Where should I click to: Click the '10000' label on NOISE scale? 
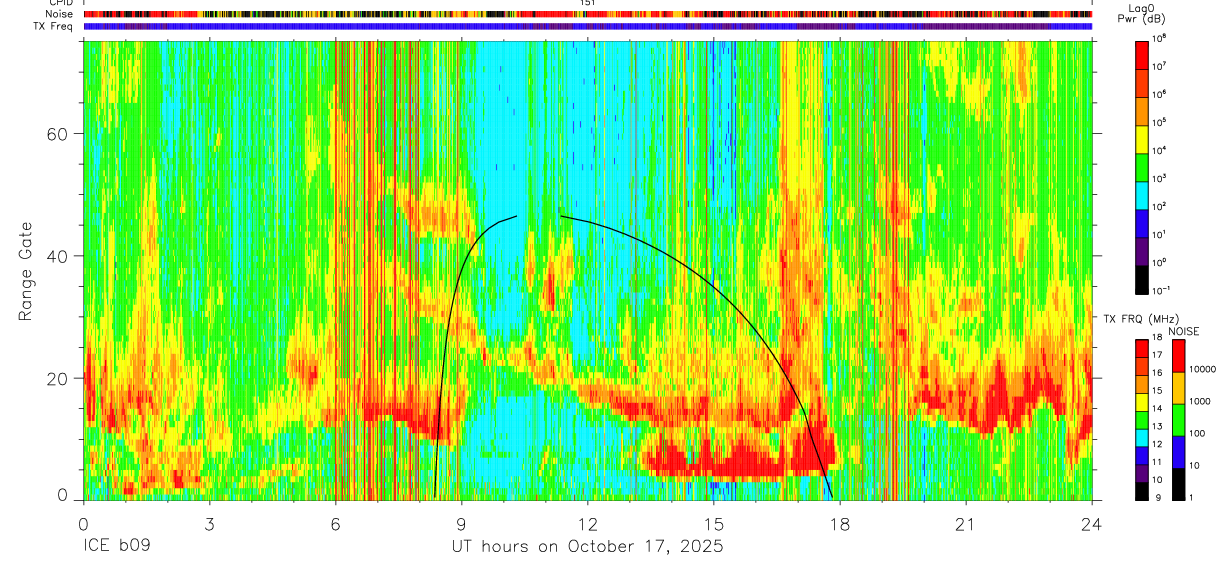tap(1203, 369)
